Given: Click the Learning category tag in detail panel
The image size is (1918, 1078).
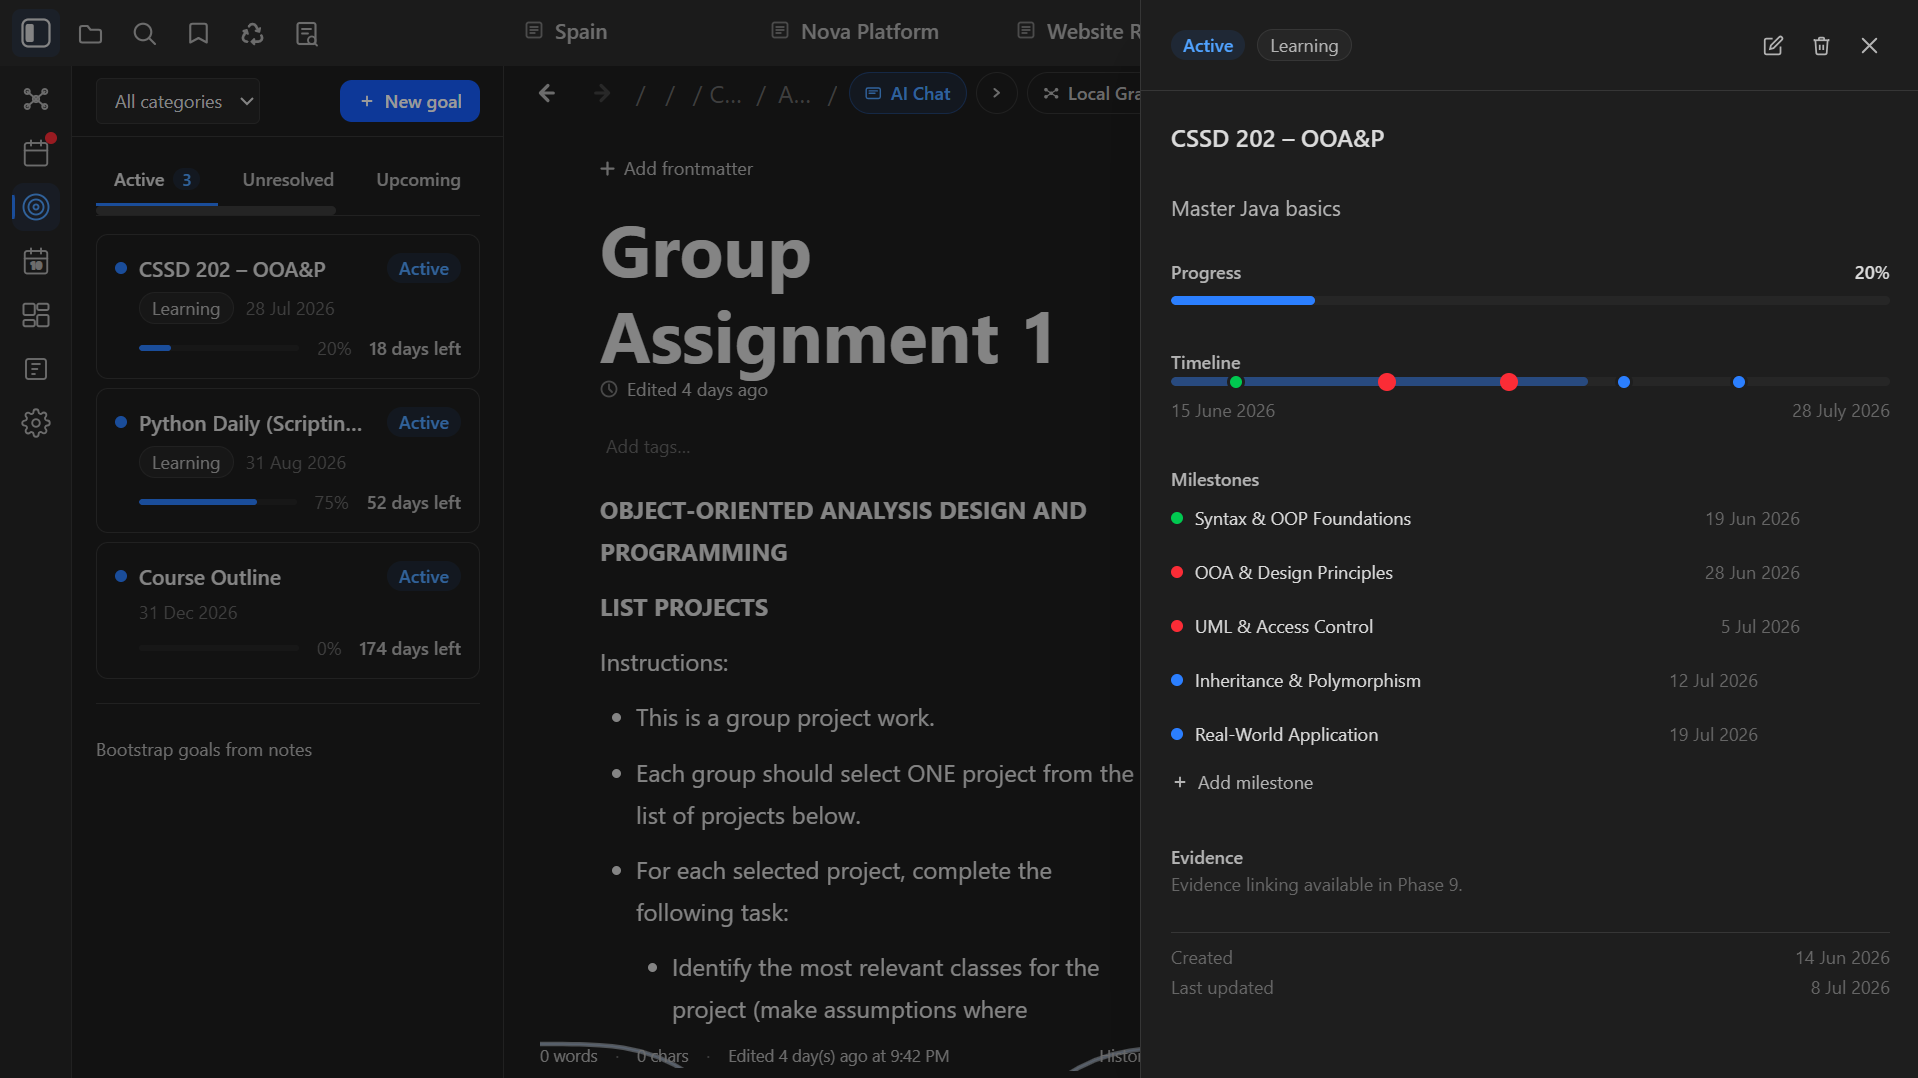Looking at the screenshot, I should click(x=1304, y=46).
